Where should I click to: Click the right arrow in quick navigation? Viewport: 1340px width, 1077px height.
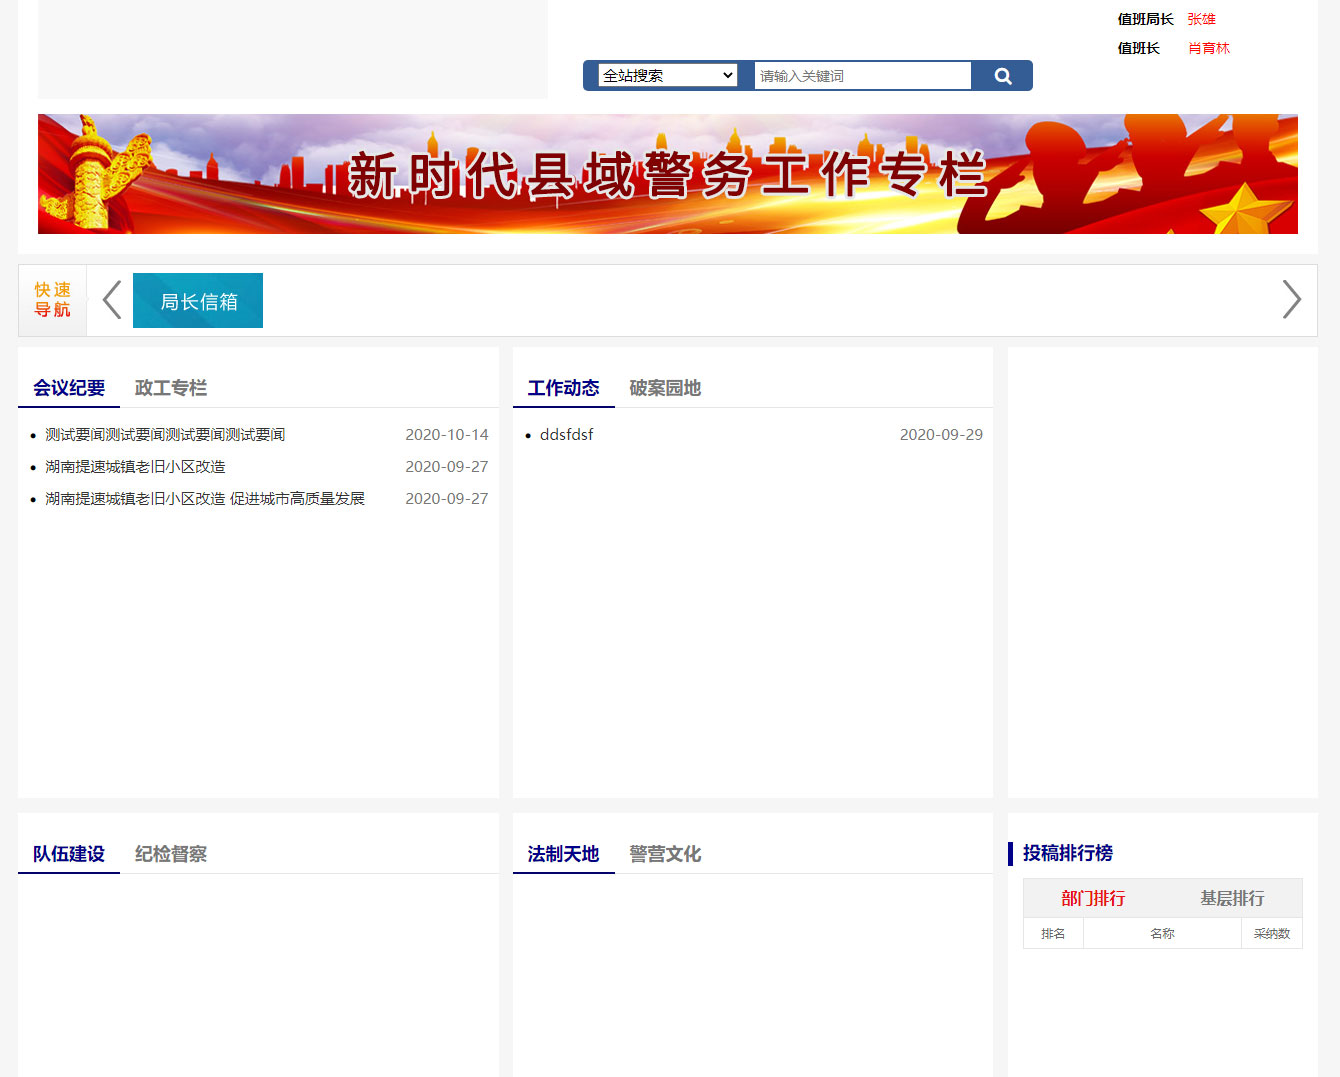[1291, 300]
